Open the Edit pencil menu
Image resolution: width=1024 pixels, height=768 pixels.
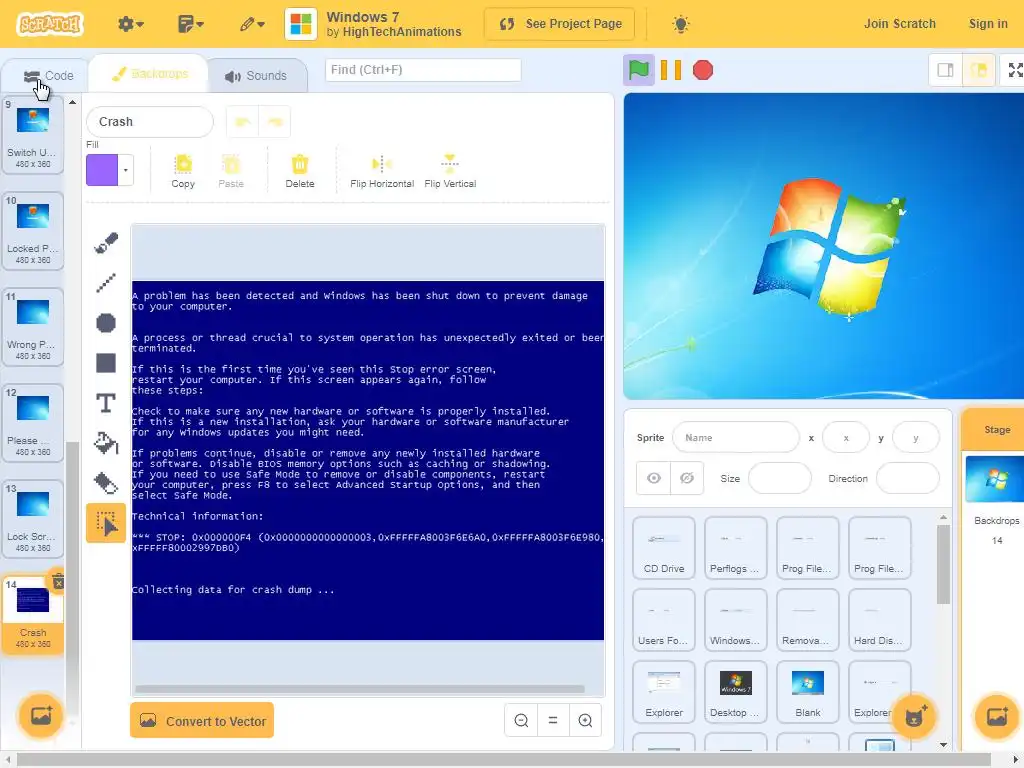pyautogui.click(x=251, y=24)
